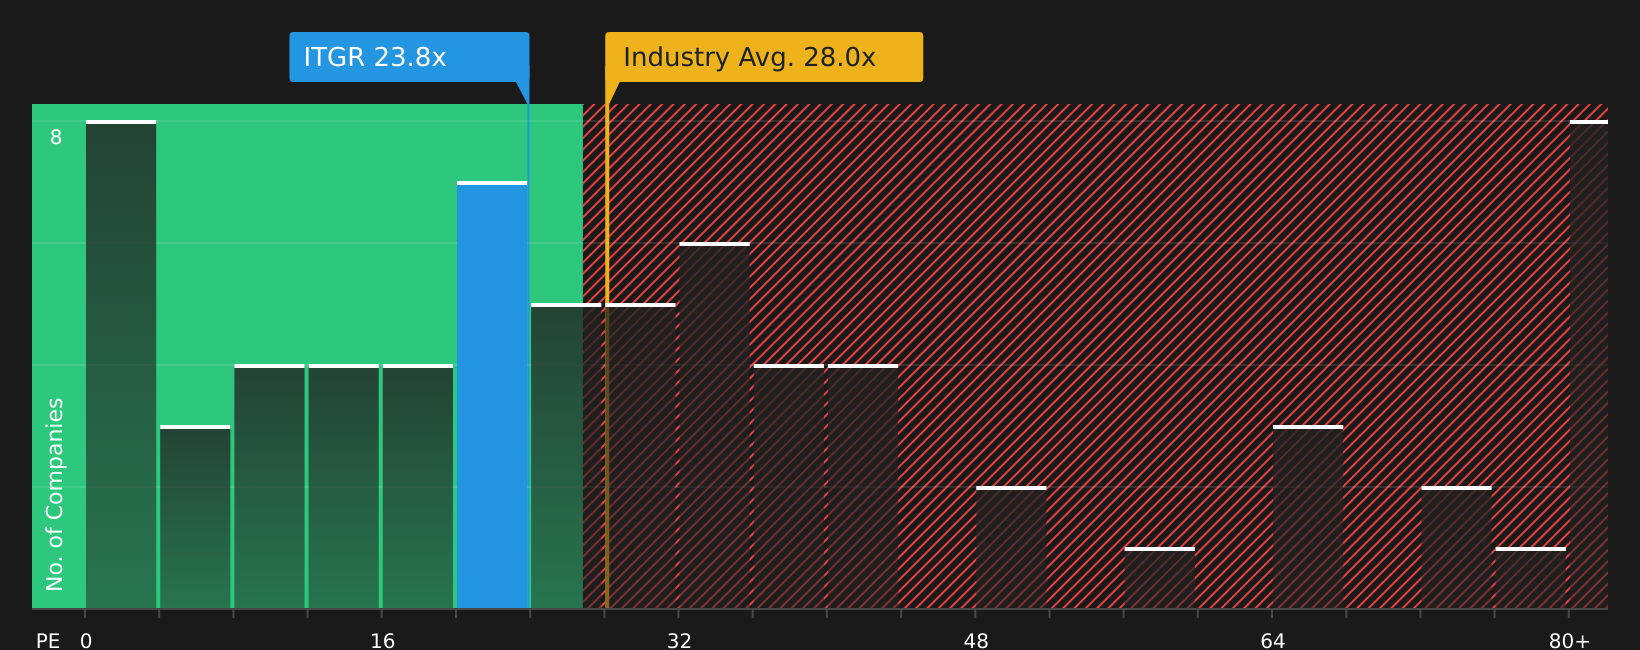The height and width of the screenshot is (650, 1640).
Task: Click the tallest bar starting at PE 0
Action: 121,364
